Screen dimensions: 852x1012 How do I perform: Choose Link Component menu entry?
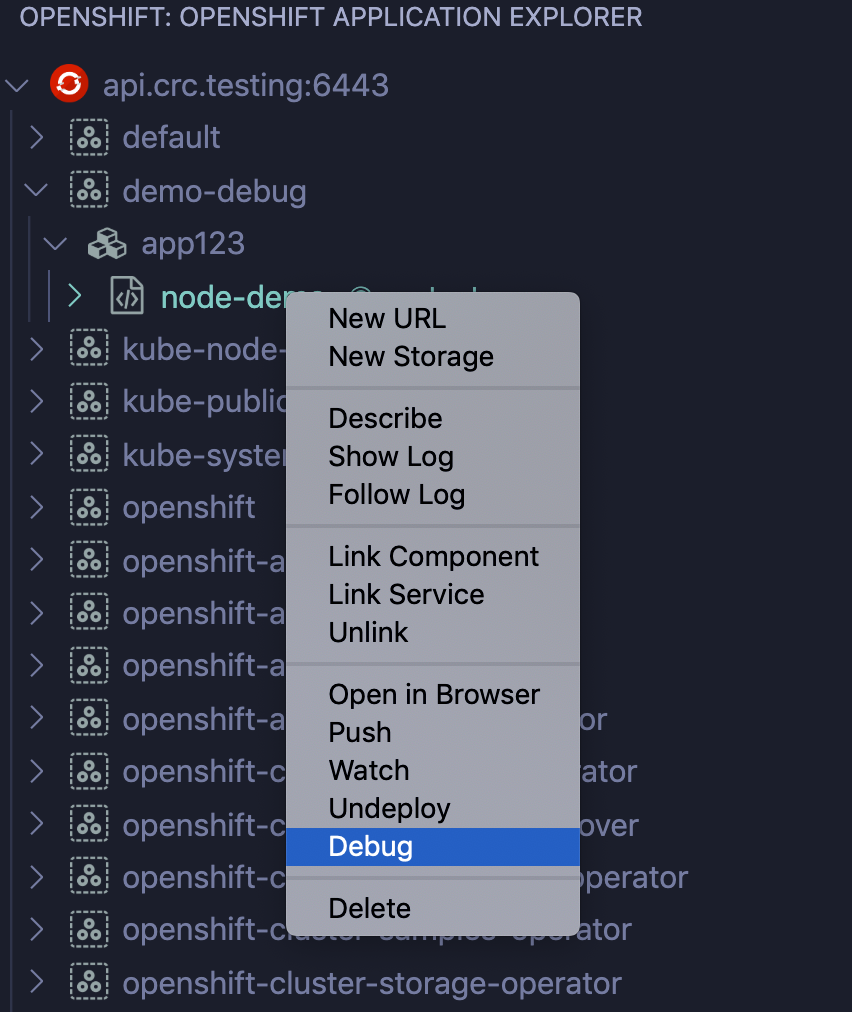click(x=434, y=557)
